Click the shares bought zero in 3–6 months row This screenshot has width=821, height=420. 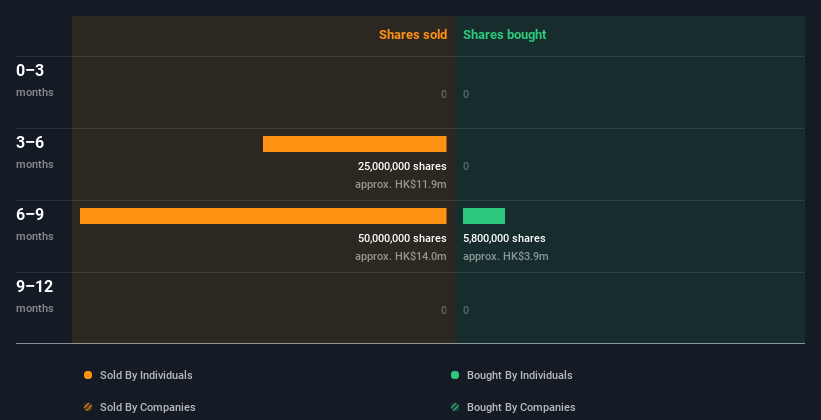coord(466,167)
